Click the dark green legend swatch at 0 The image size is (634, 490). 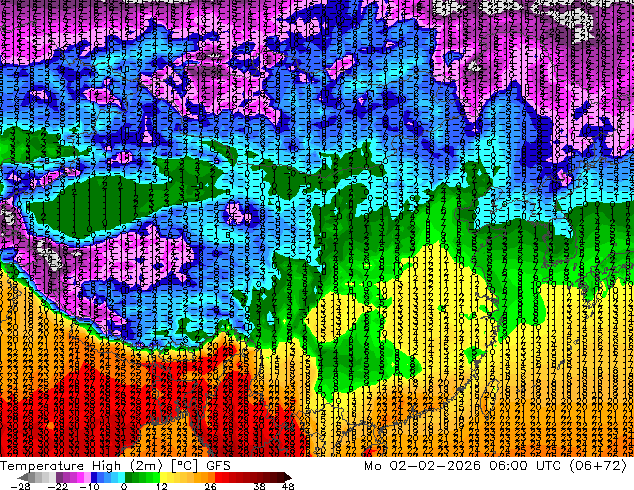129,477
